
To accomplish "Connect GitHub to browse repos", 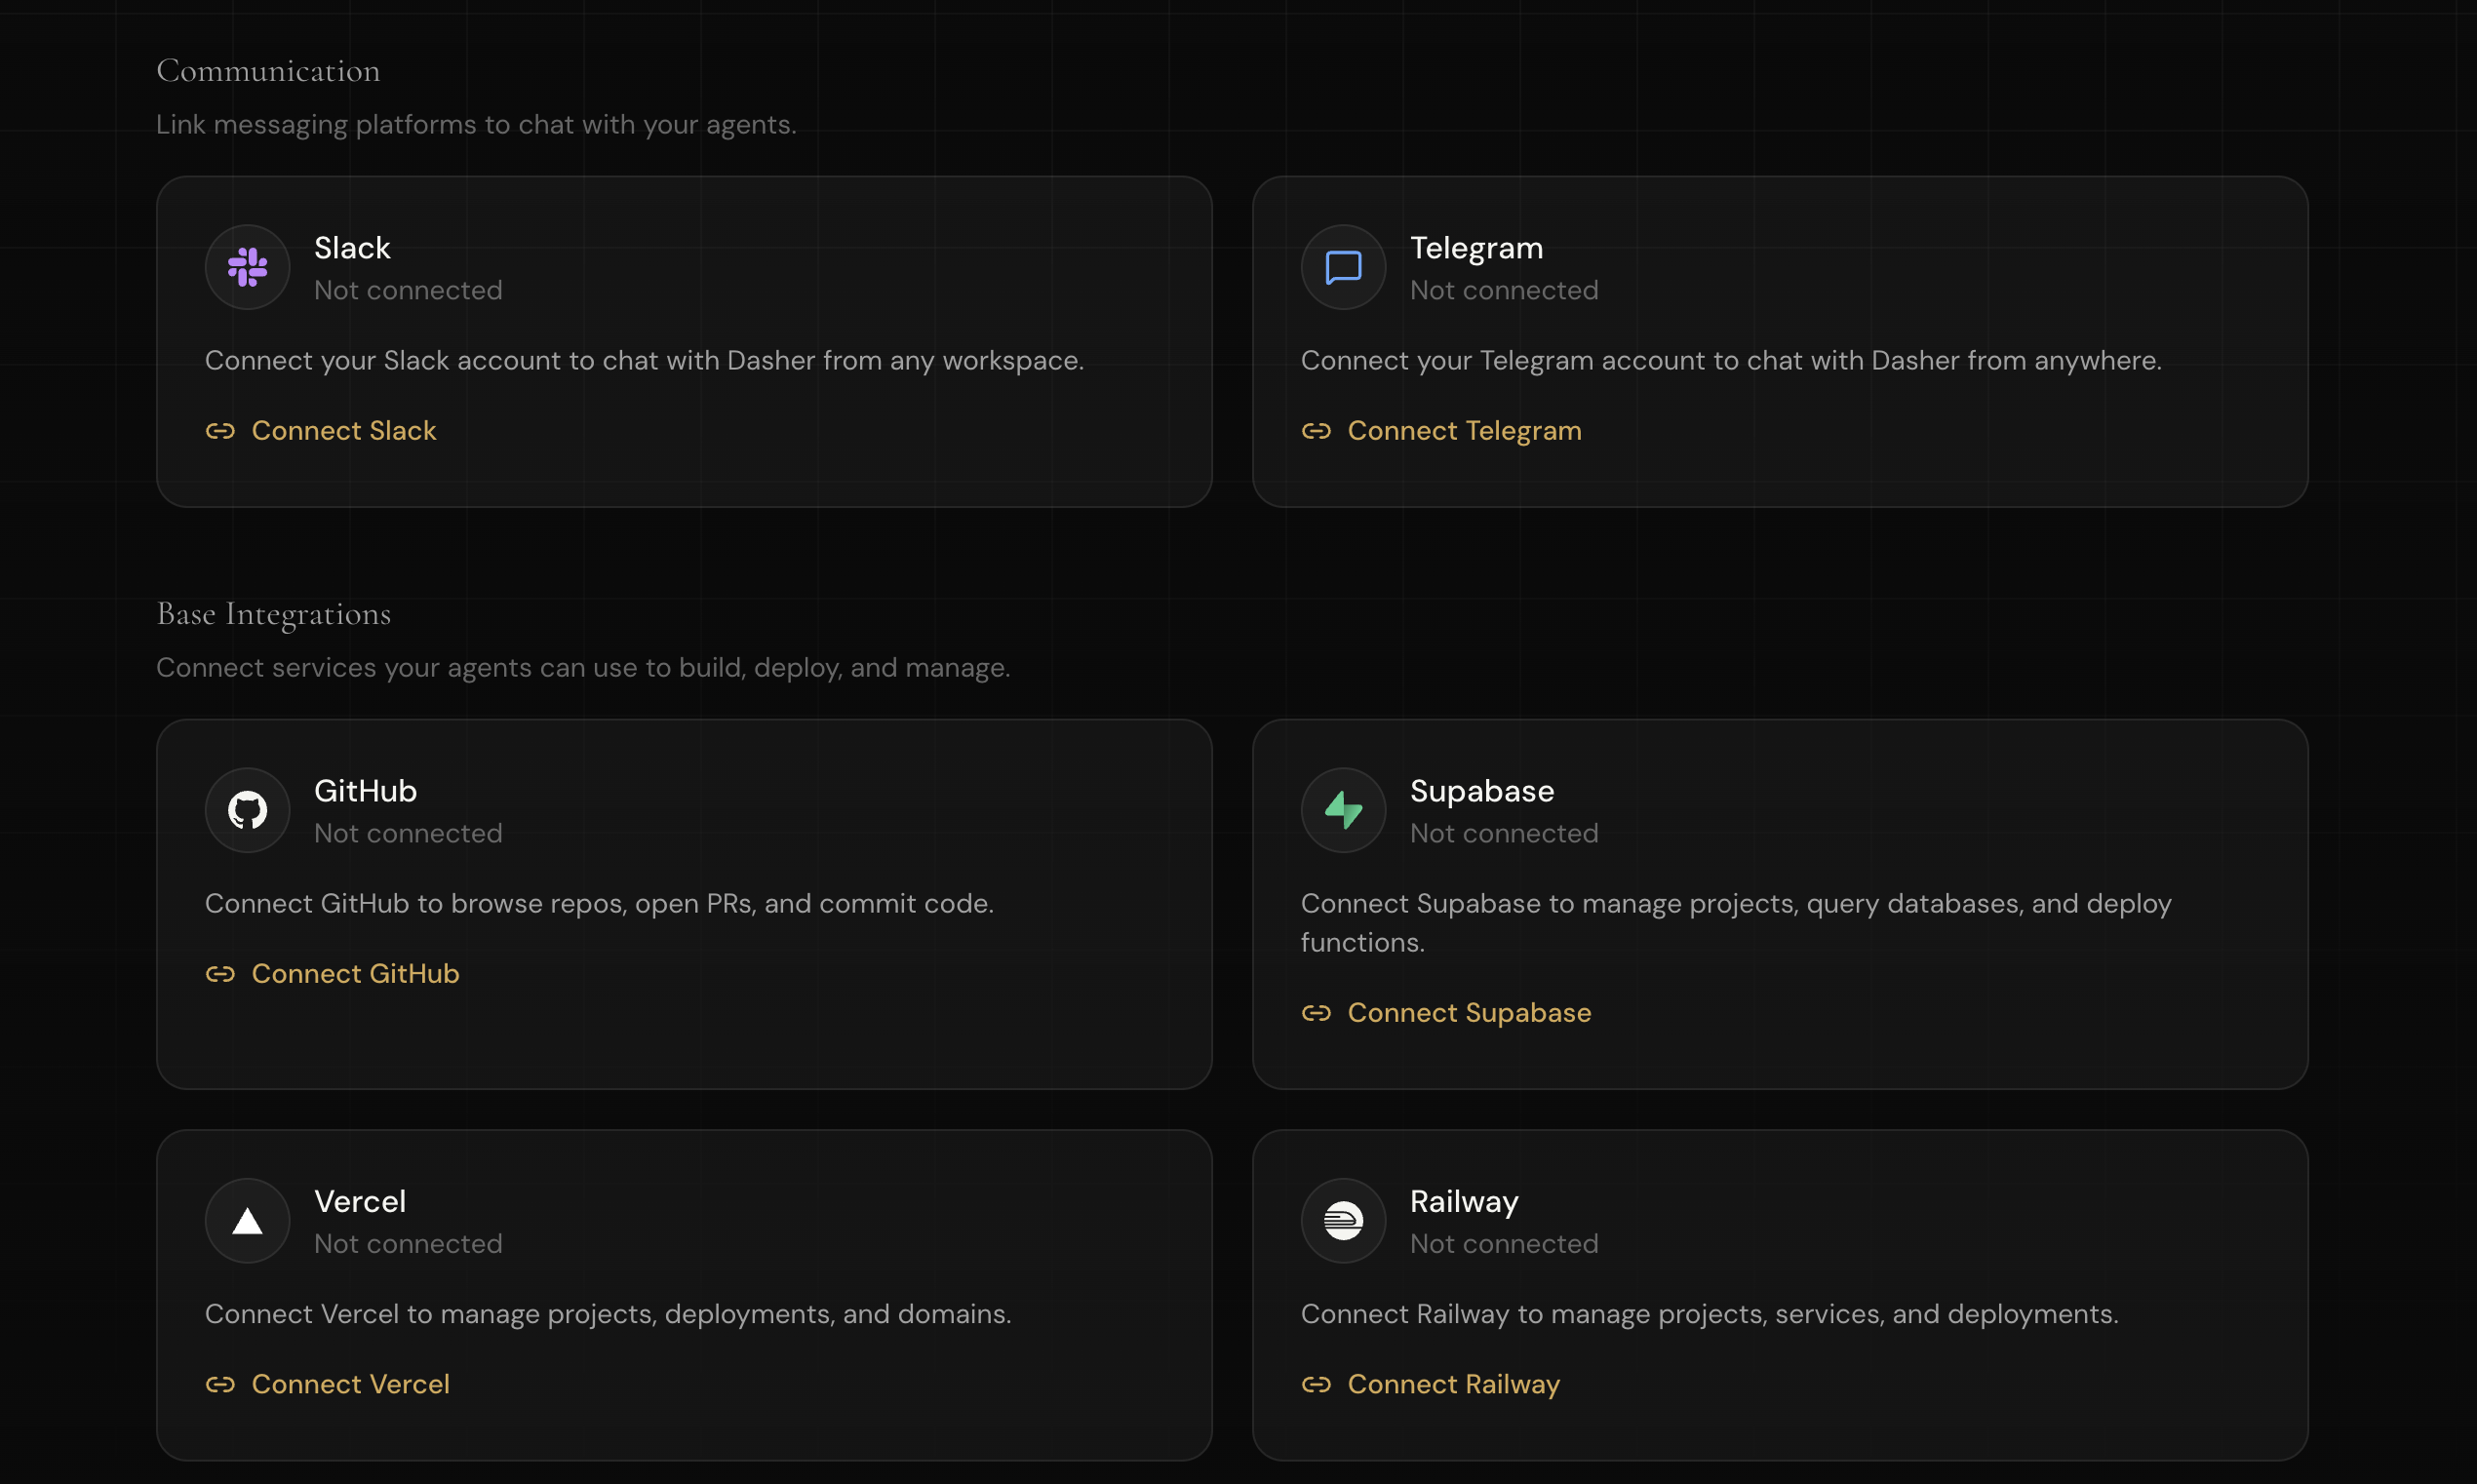I will pyautogui.click(x=355, y=974).
